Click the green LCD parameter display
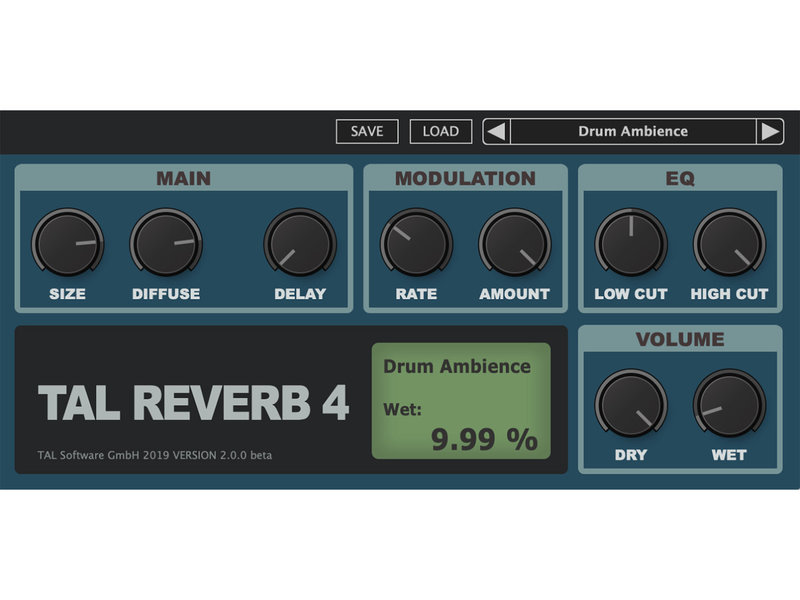The width and height of the screenshot is (800, 600). click(461, 401)
